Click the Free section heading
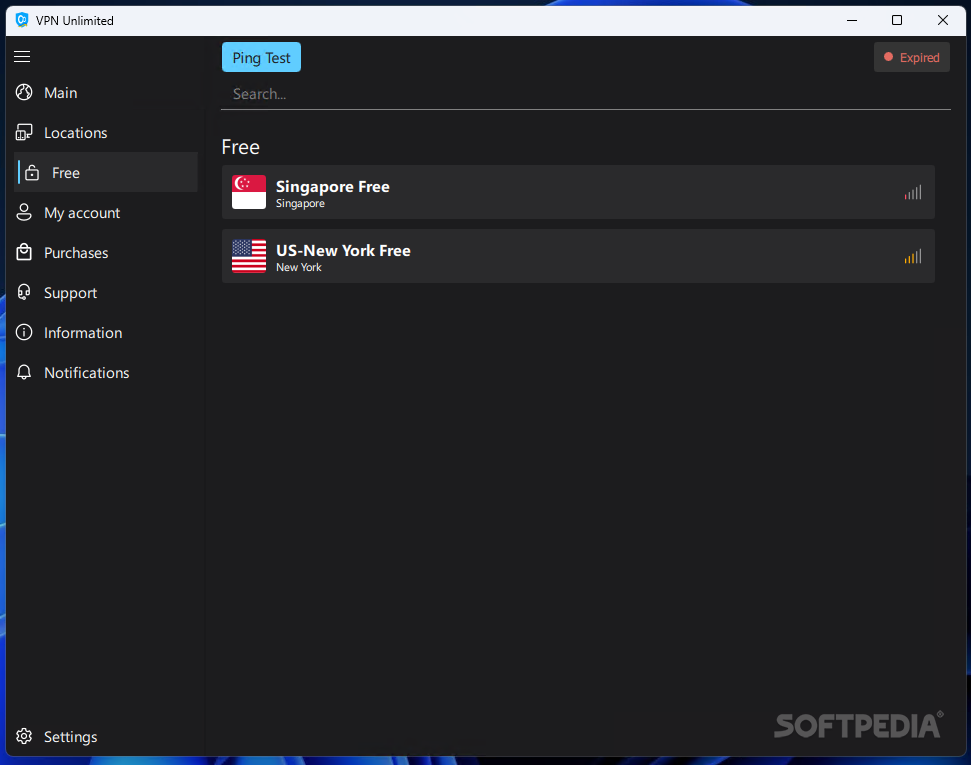971x765 pixels. (x=241, y=147)
